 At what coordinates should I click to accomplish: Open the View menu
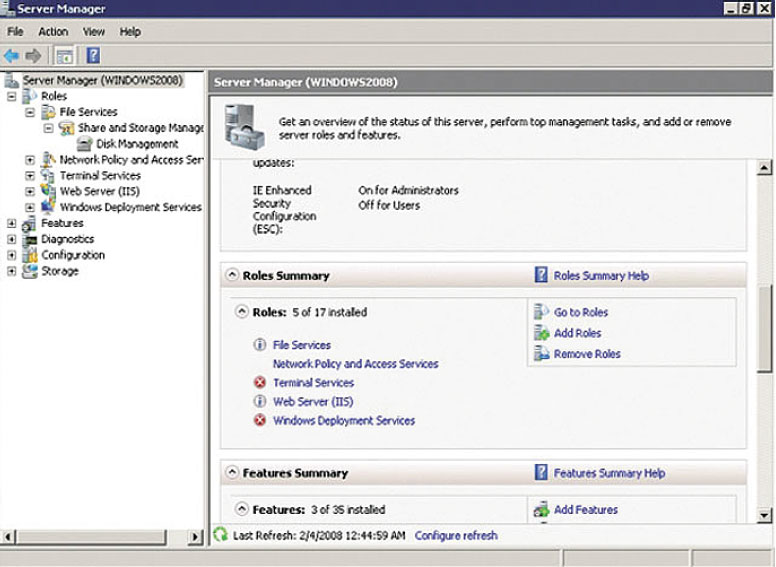click(94, 32)
